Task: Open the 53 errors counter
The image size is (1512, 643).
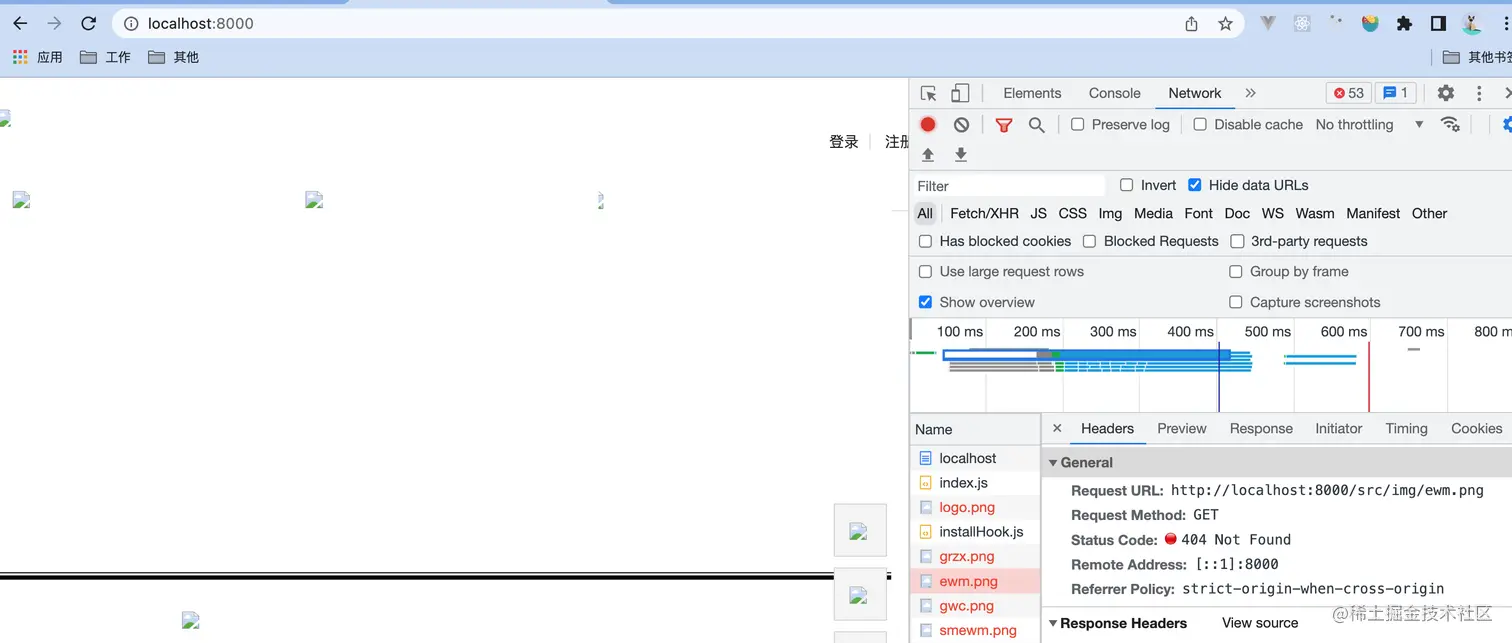Action: click(x=1349, y=93)
